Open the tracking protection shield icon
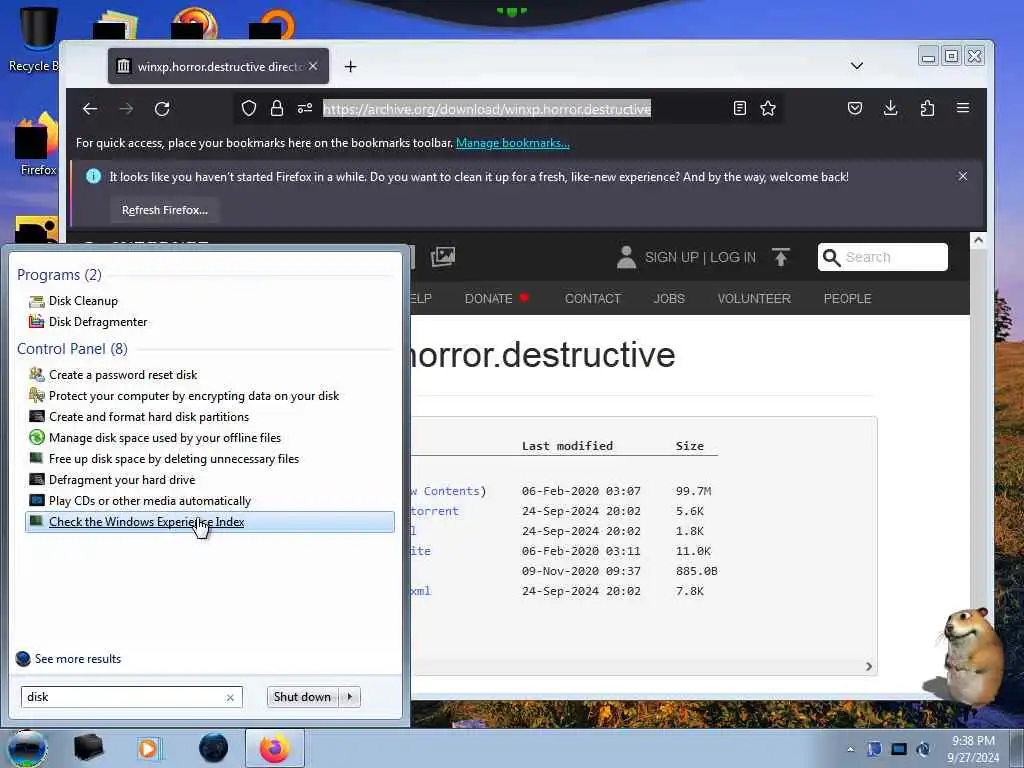1024x768 pixels. pyautogui.click(x=249, y=108)
